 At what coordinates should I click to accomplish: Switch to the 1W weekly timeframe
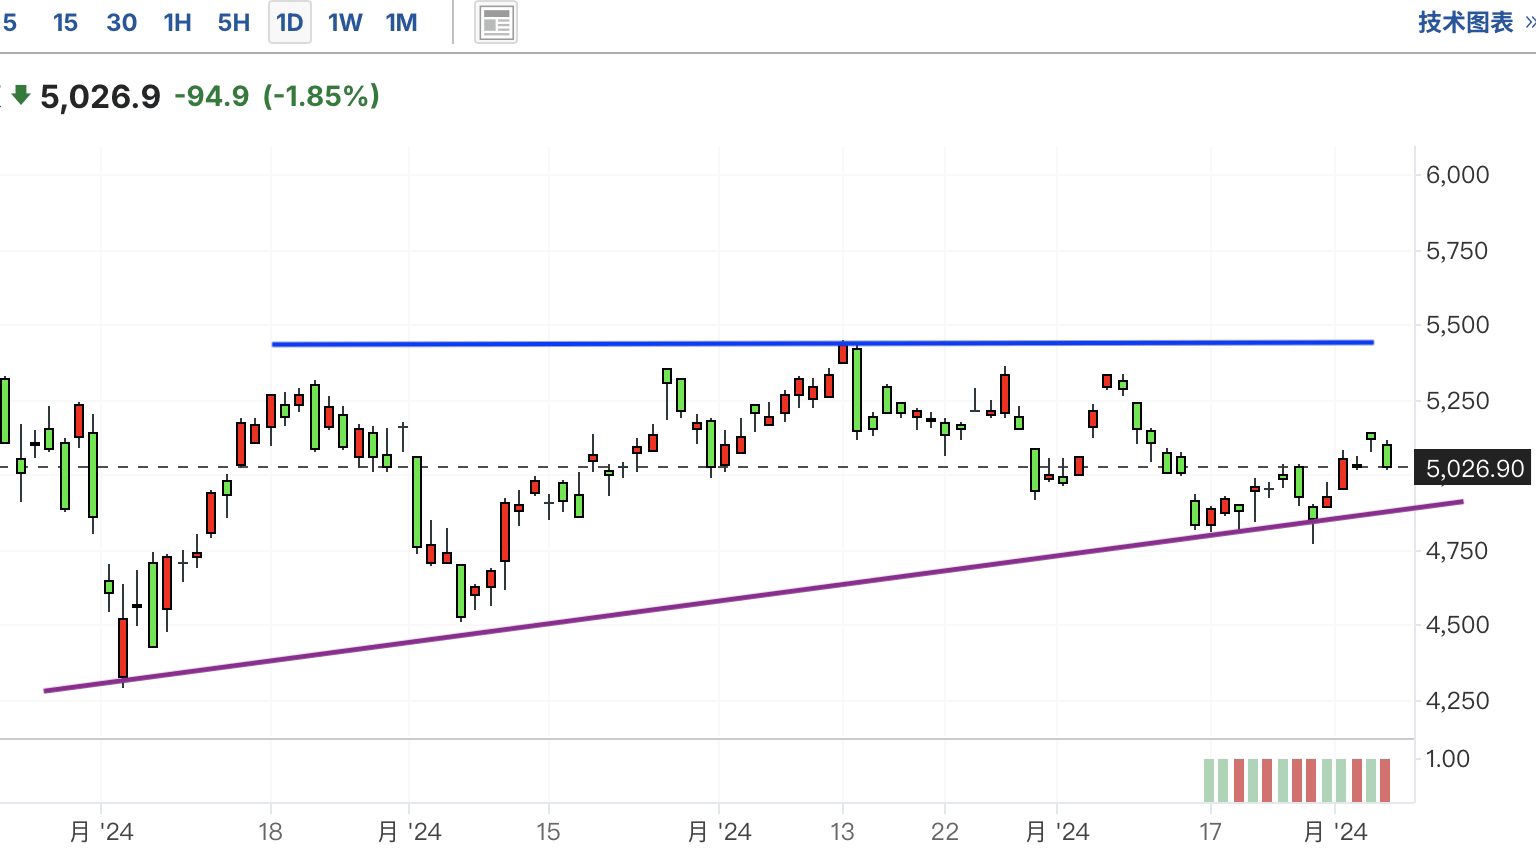pos(345,22)
